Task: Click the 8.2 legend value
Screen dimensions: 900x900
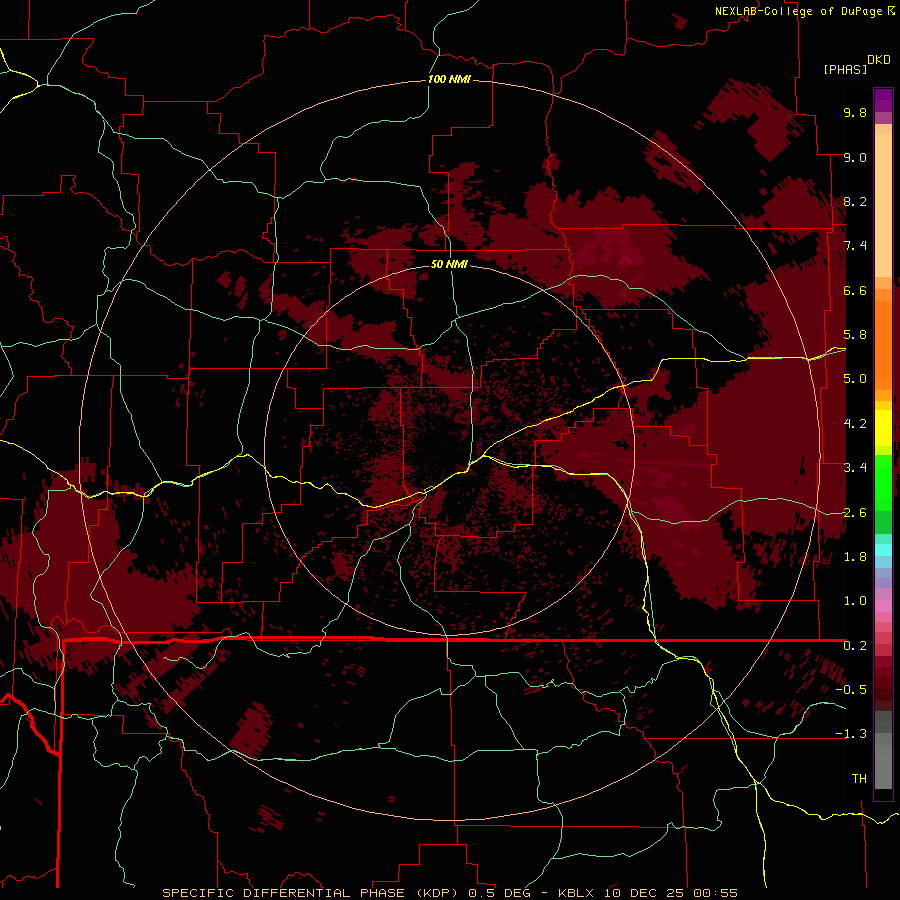Action: click(x=855, y=201)
